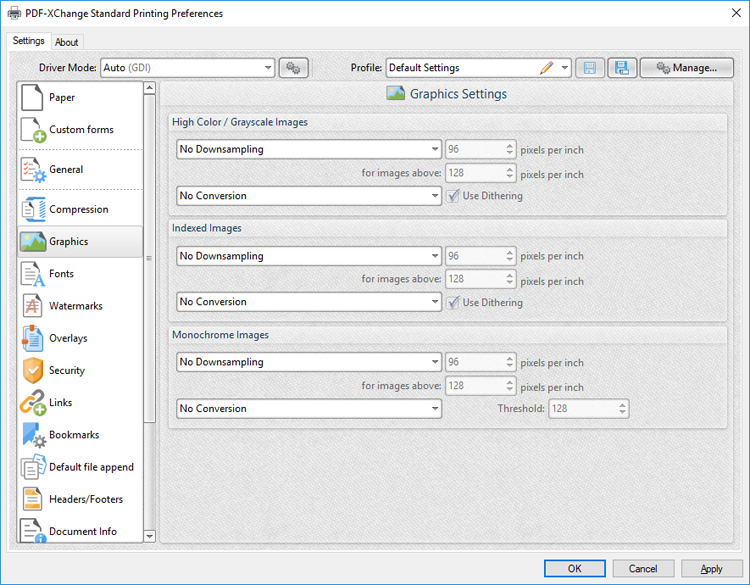Click the Compression sidebar icon
750x585 pixels.
pos(33,210)
